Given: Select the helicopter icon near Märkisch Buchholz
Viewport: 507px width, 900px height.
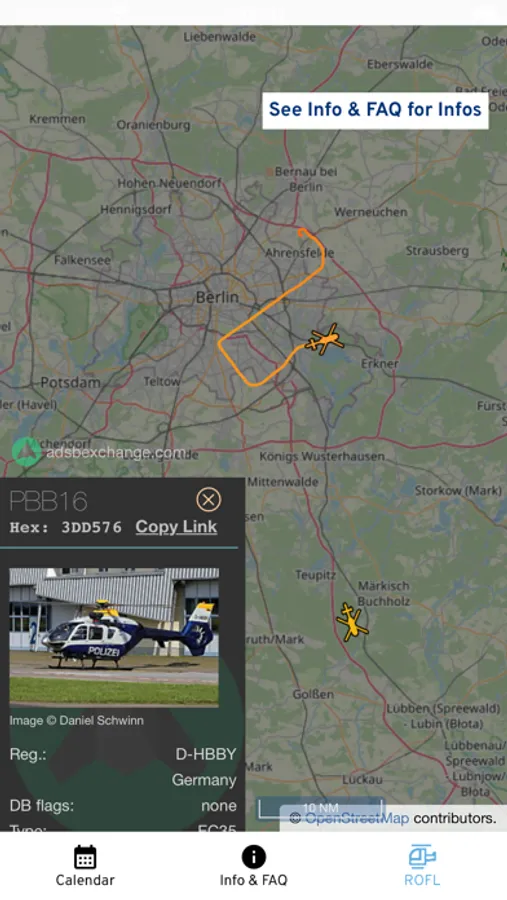Looking at the screenshot, I should [x=352, y=621].
